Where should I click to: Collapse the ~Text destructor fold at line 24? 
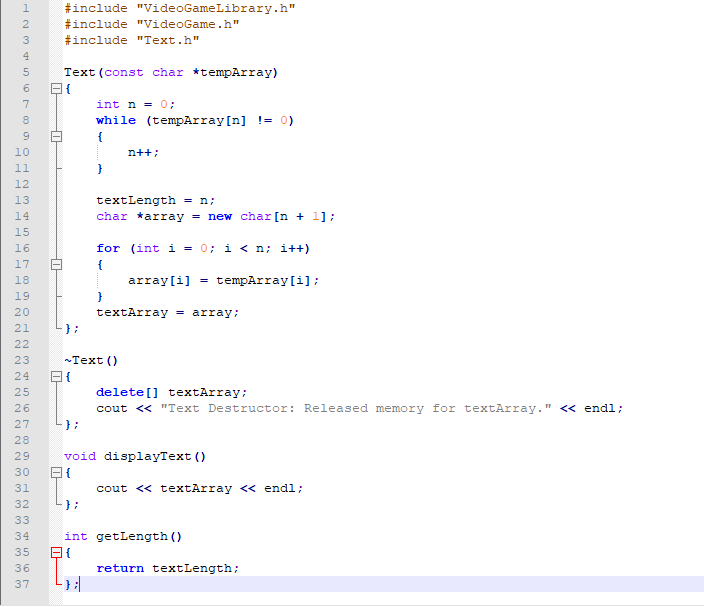point(56,376)
